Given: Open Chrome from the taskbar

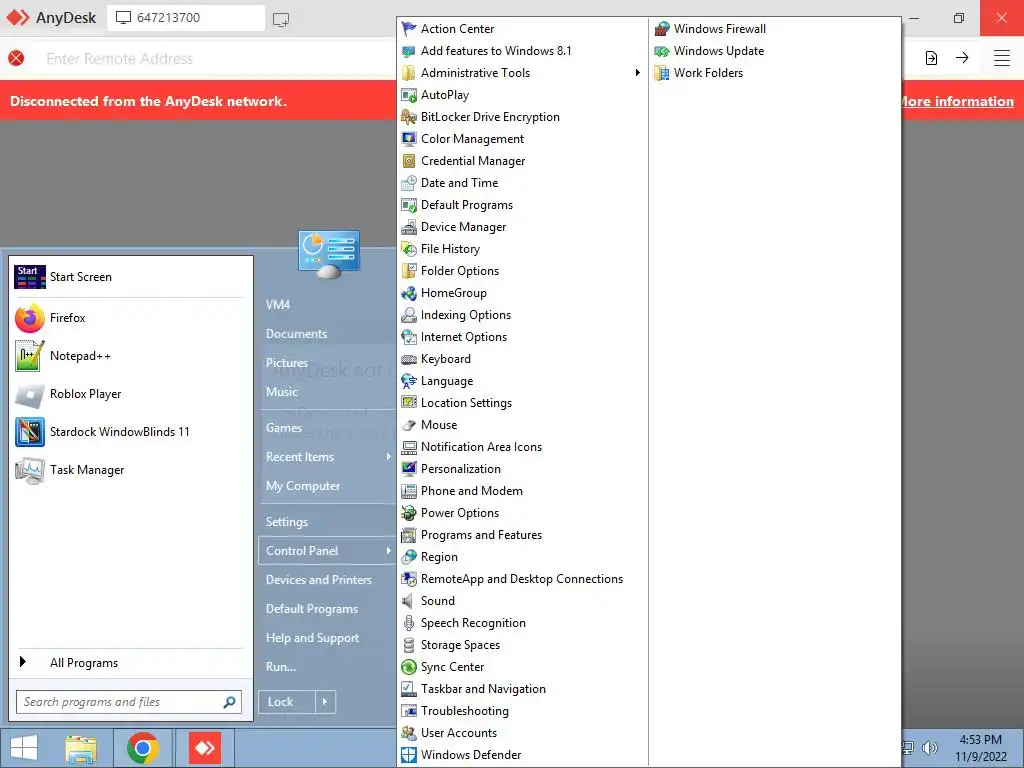Looking at the screenshot, I should 143,748.
